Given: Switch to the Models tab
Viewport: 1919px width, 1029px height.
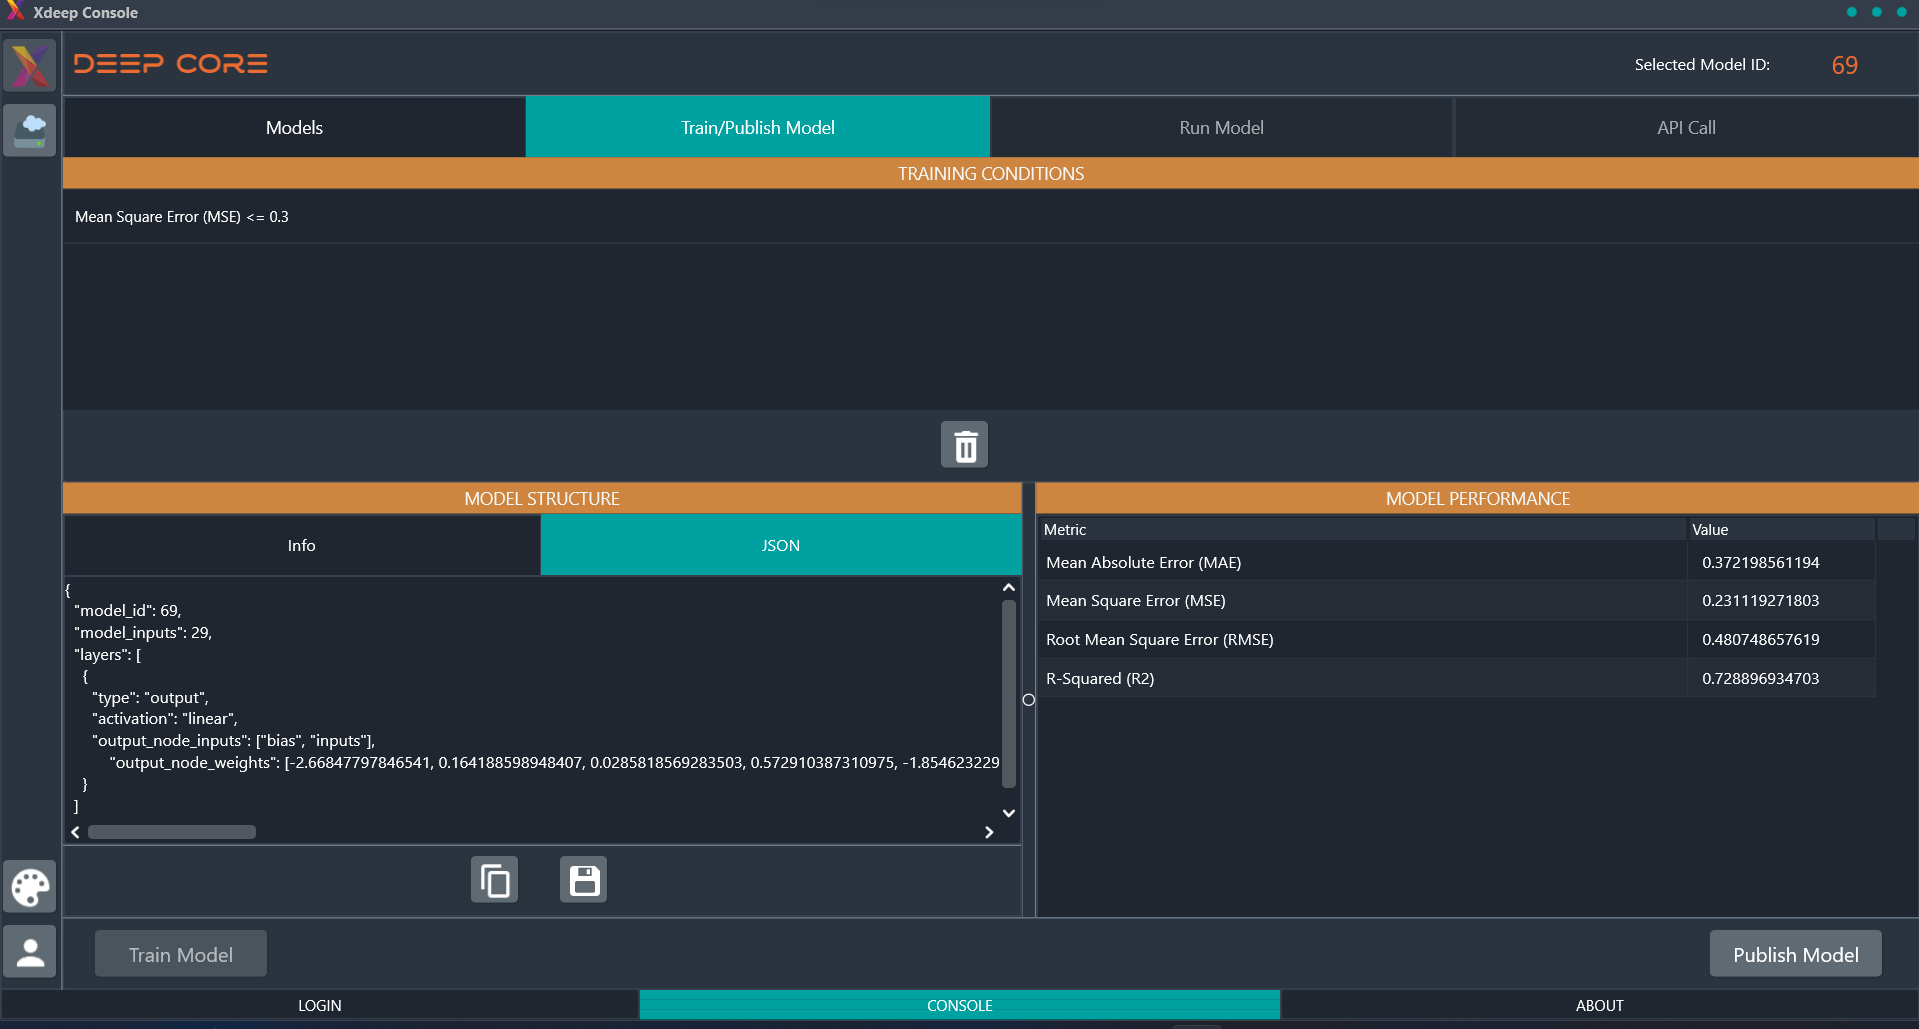Looking at the screenshot, I should tap(294, 127).
